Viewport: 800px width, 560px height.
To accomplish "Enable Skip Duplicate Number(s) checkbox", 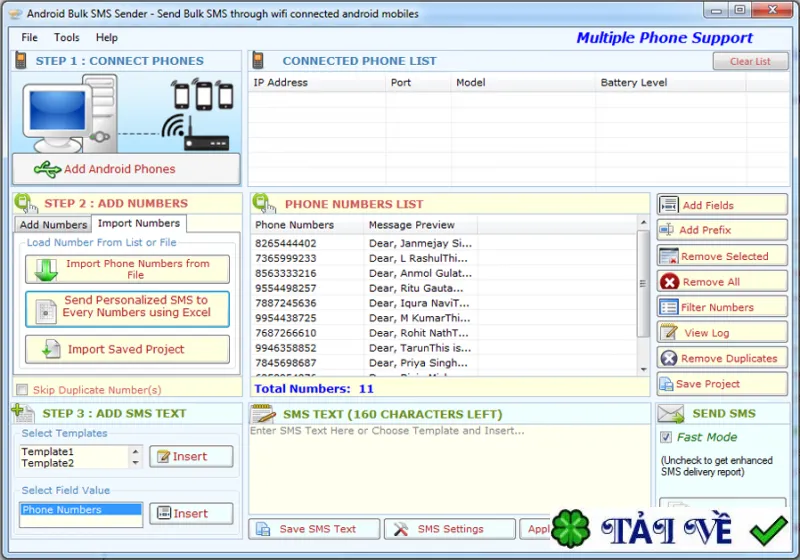I will 22,390.
